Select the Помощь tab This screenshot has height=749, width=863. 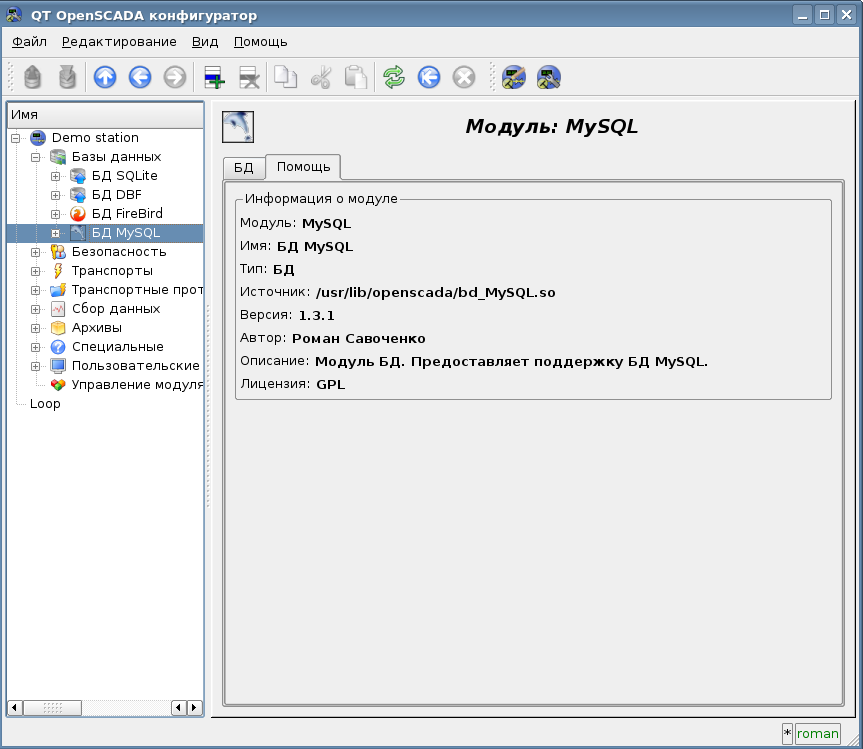point(303,167)
